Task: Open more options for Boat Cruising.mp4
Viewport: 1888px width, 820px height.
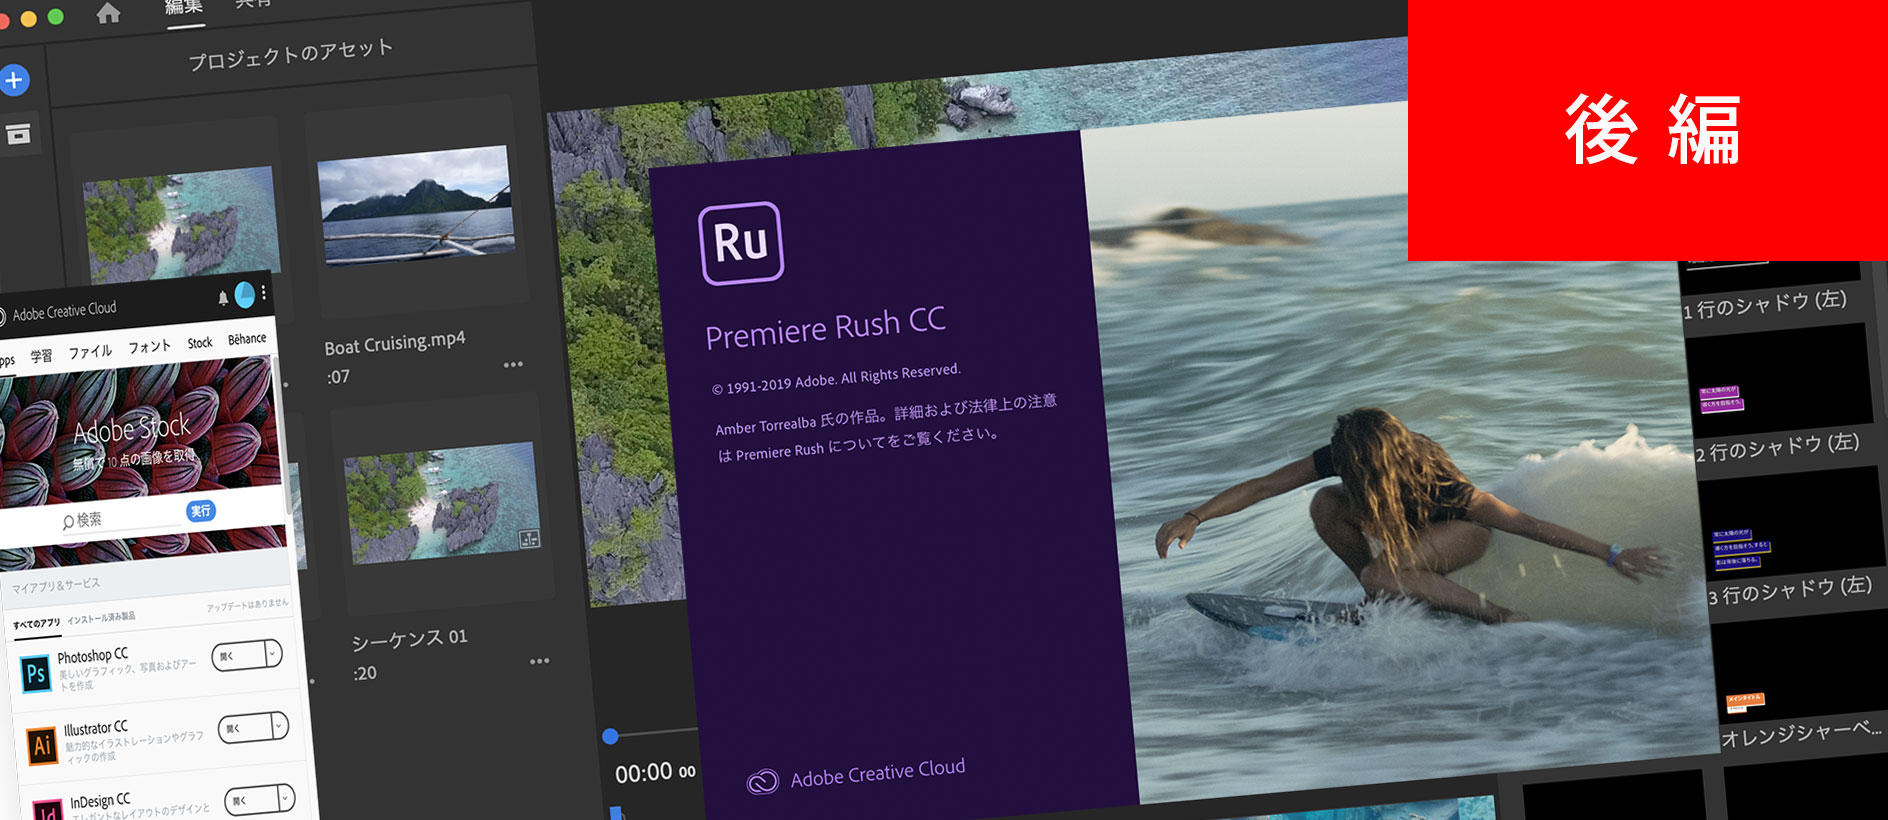Action: click(x=513, y=365)
